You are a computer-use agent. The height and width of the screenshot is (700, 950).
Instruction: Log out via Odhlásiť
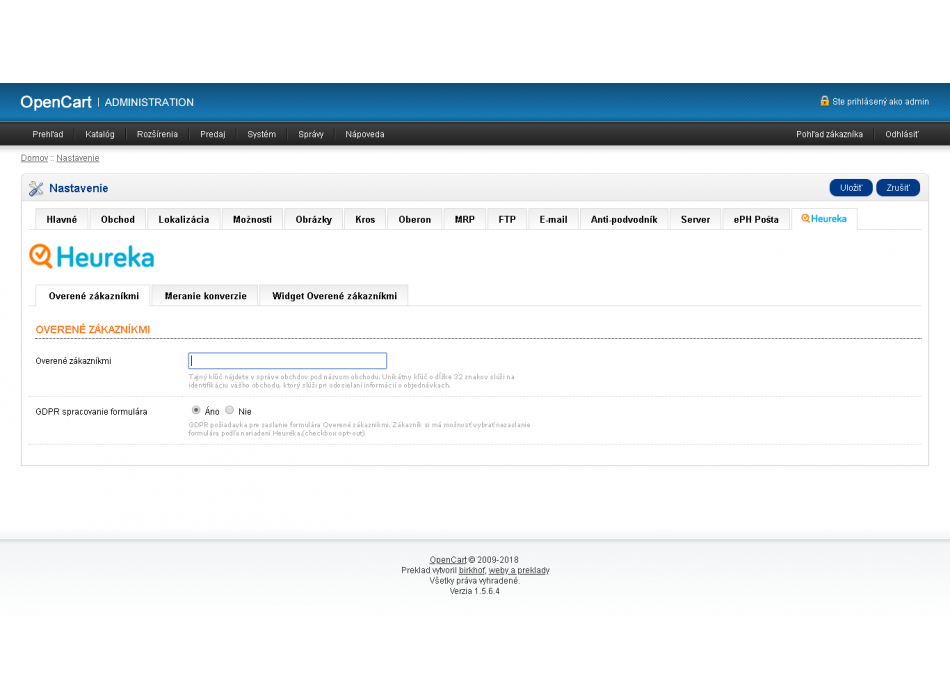[902, 134]
